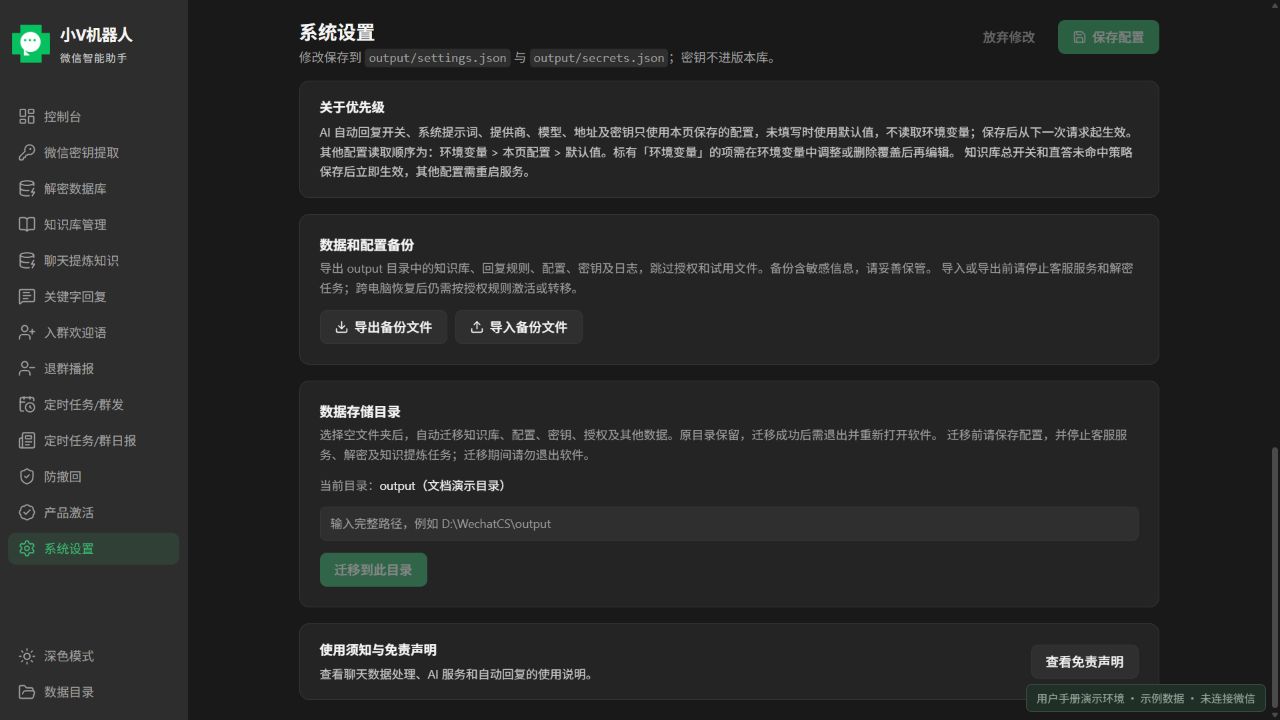Click 导出备份文件 button

point(384,327)
